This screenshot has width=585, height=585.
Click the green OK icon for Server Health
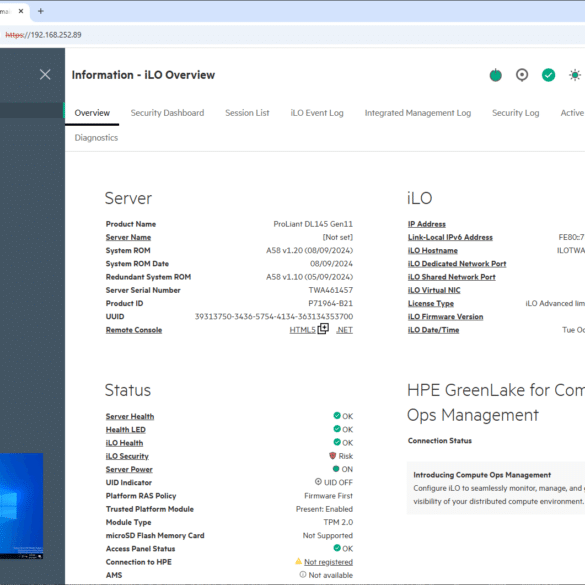pyautogui.click(x=337, y=416)
